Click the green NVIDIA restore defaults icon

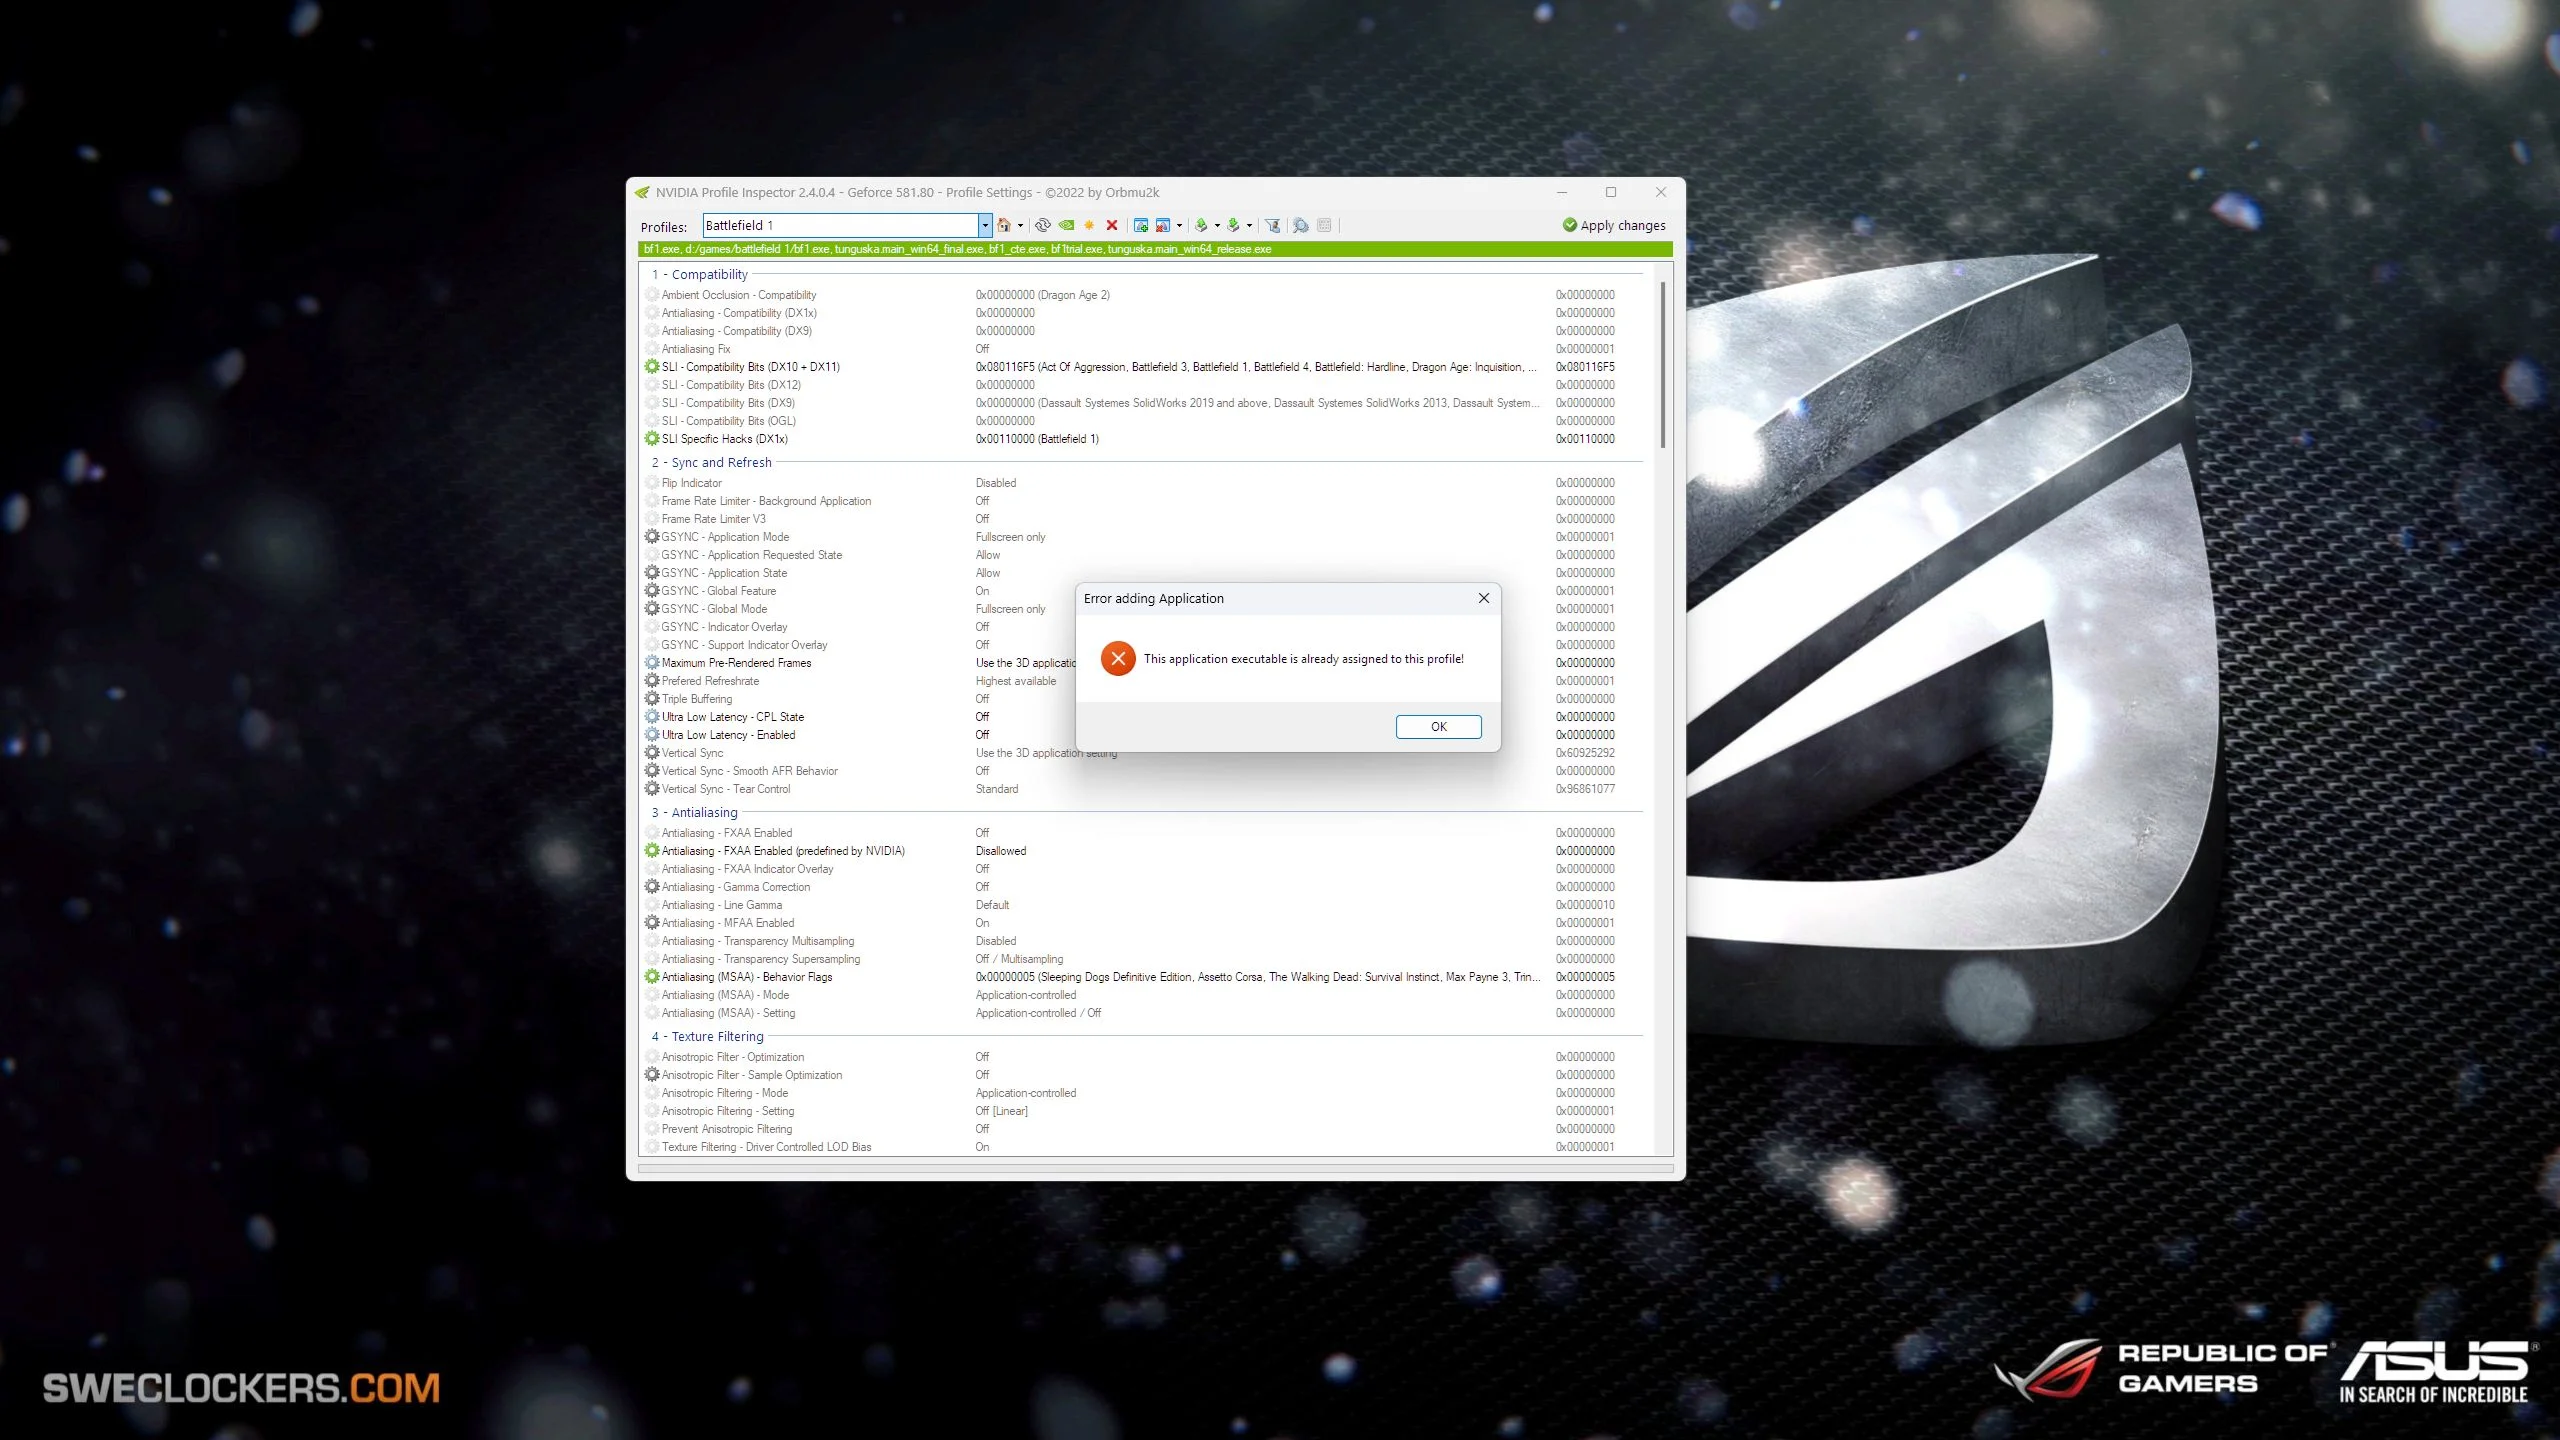pyautogui.click(x=1066, y=225)
